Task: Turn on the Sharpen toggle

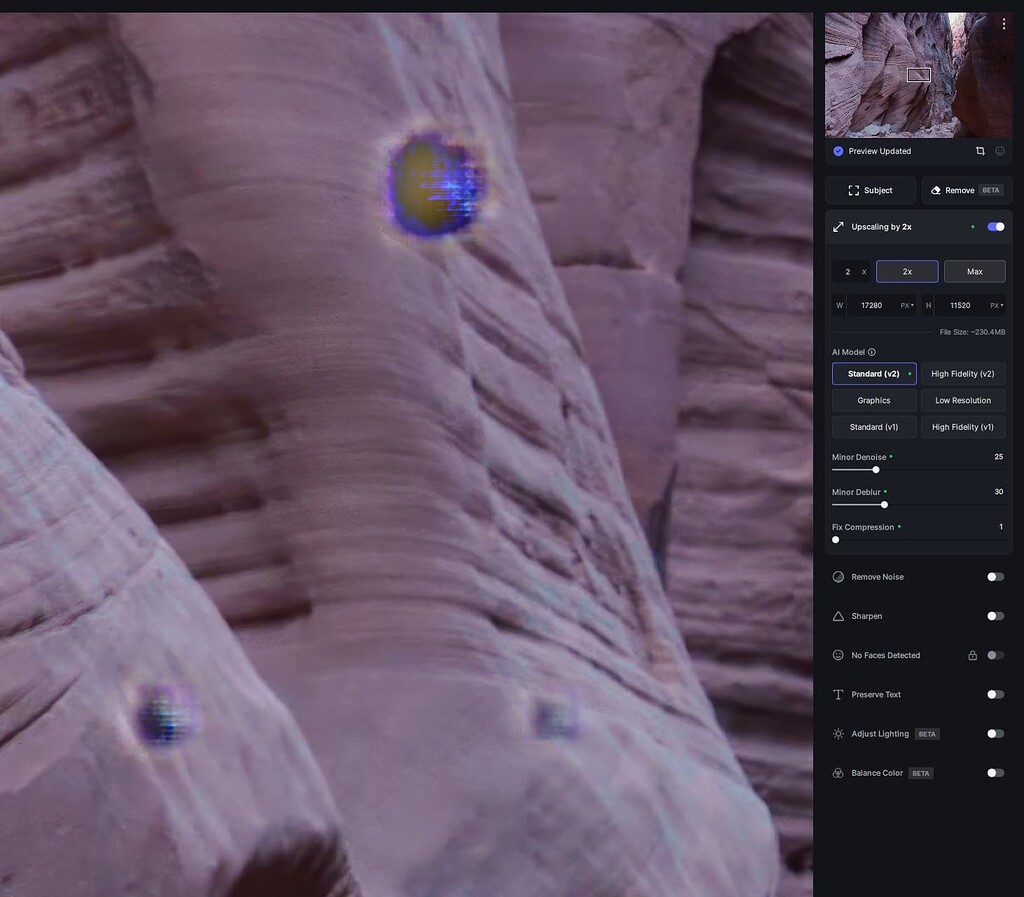Action: (x=996, y=616)
